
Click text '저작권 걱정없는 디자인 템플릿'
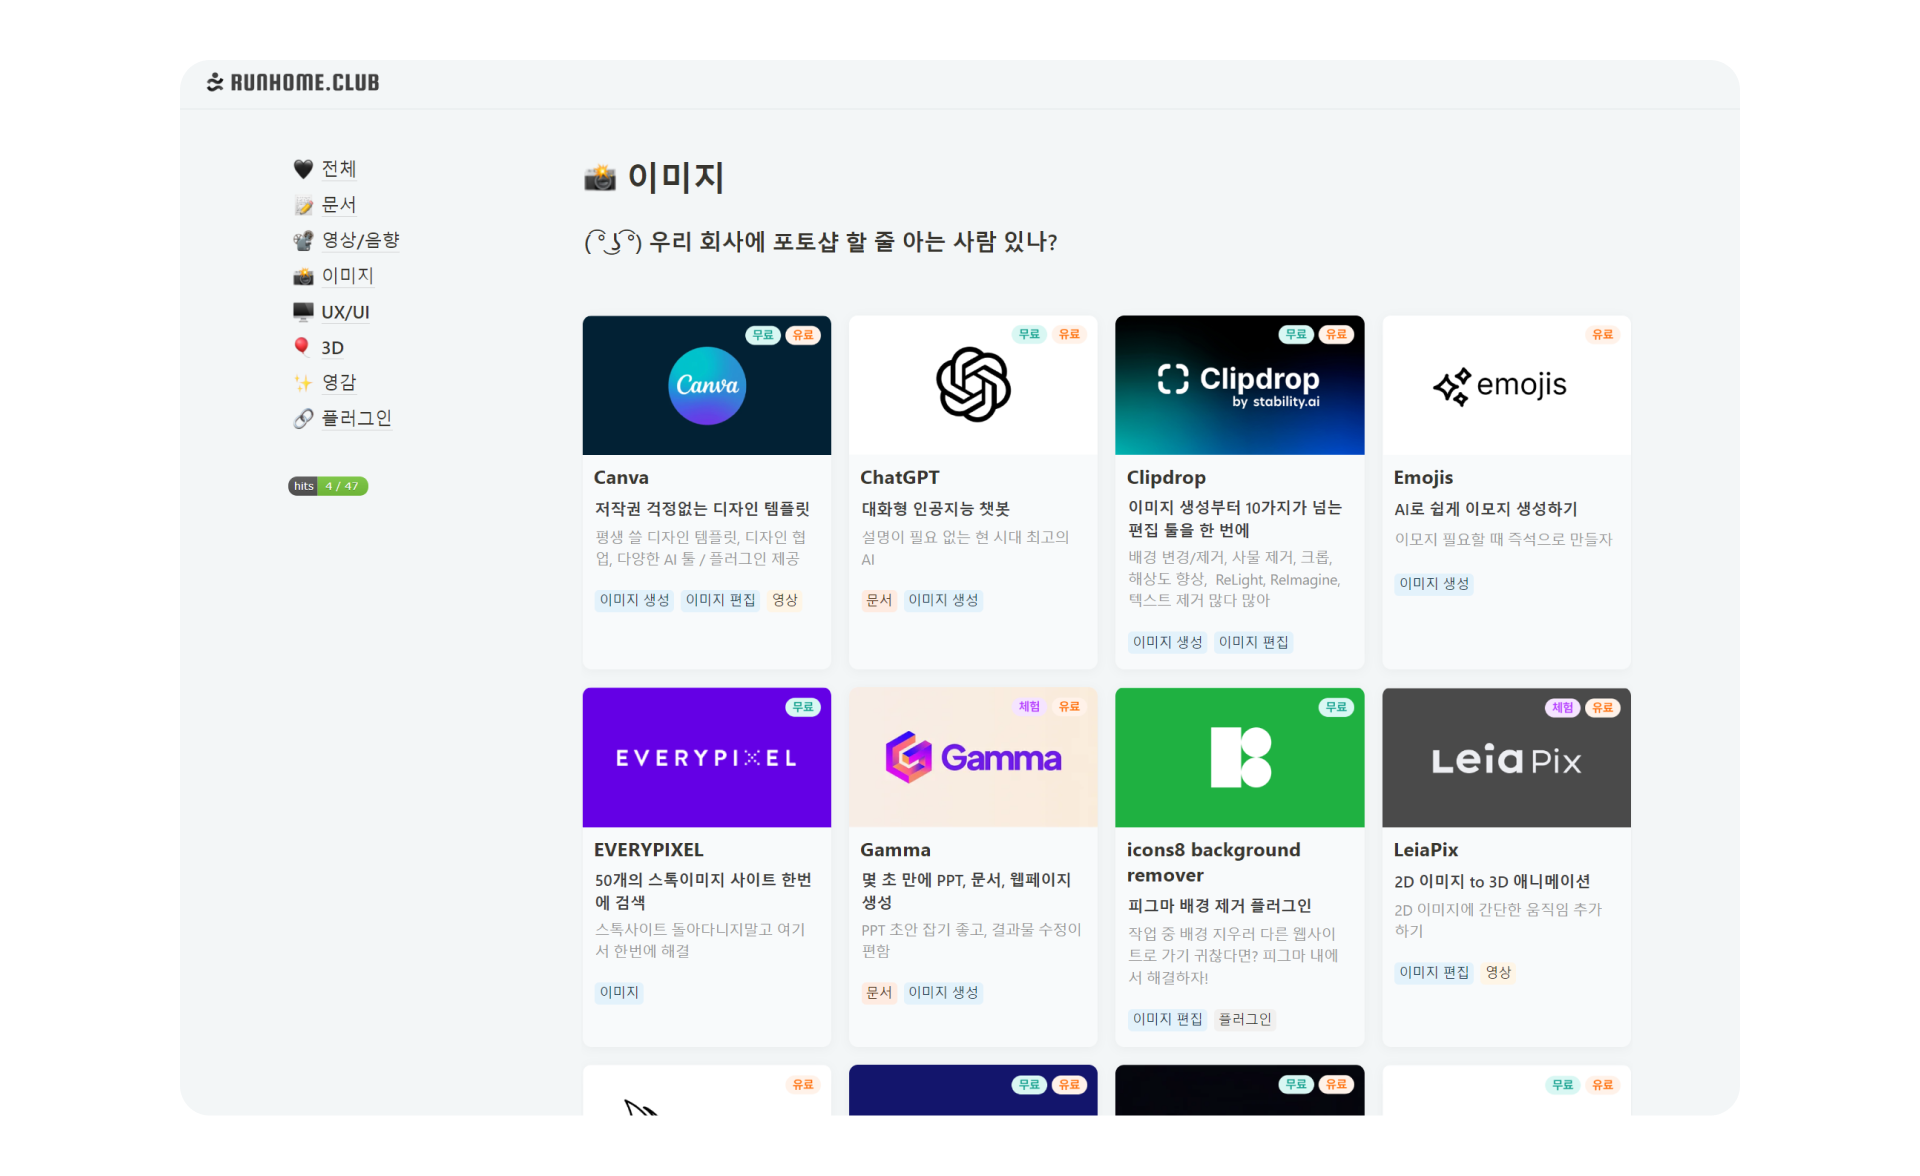click(702, 509)
